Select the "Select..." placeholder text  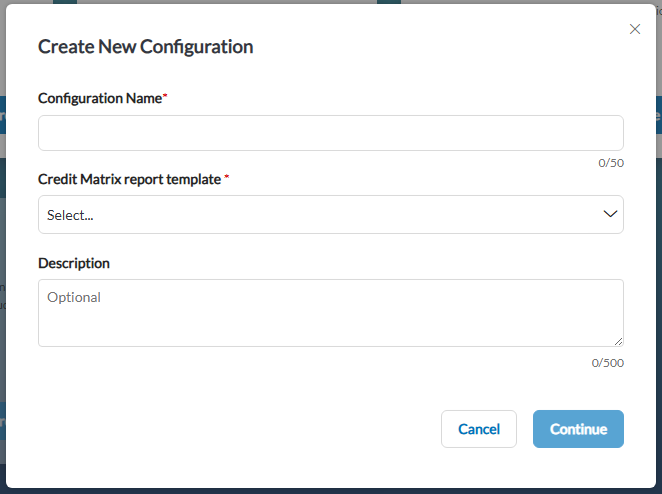pyautogui.click(x=70, y=215)
